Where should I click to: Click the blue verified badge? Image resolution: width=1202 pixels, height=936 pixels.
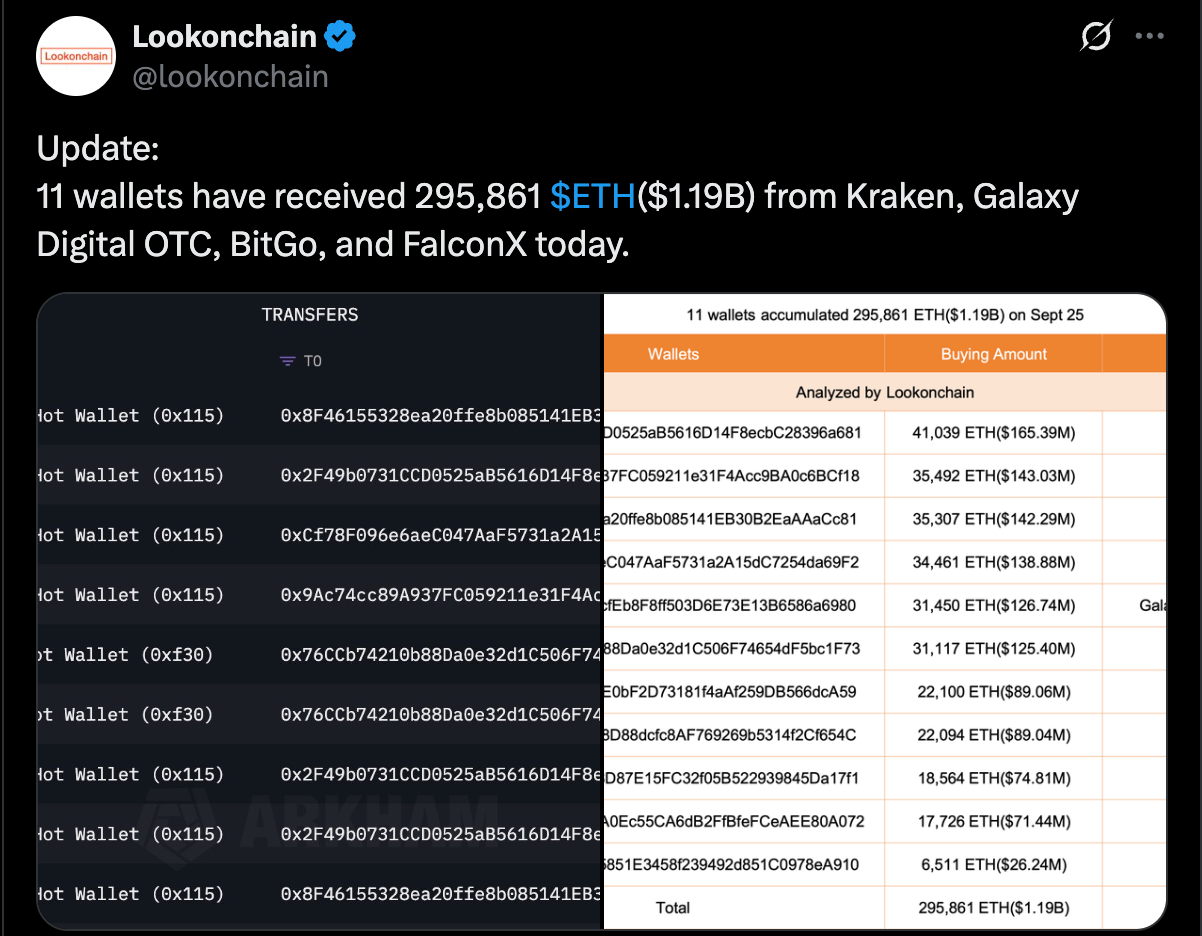coord(340,37)
